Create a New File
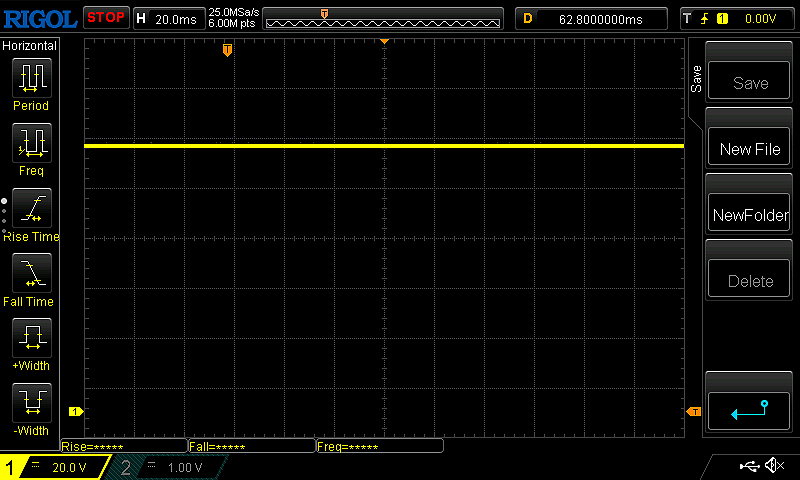Viewport: 800px width, 480px height. click(749, 147)
